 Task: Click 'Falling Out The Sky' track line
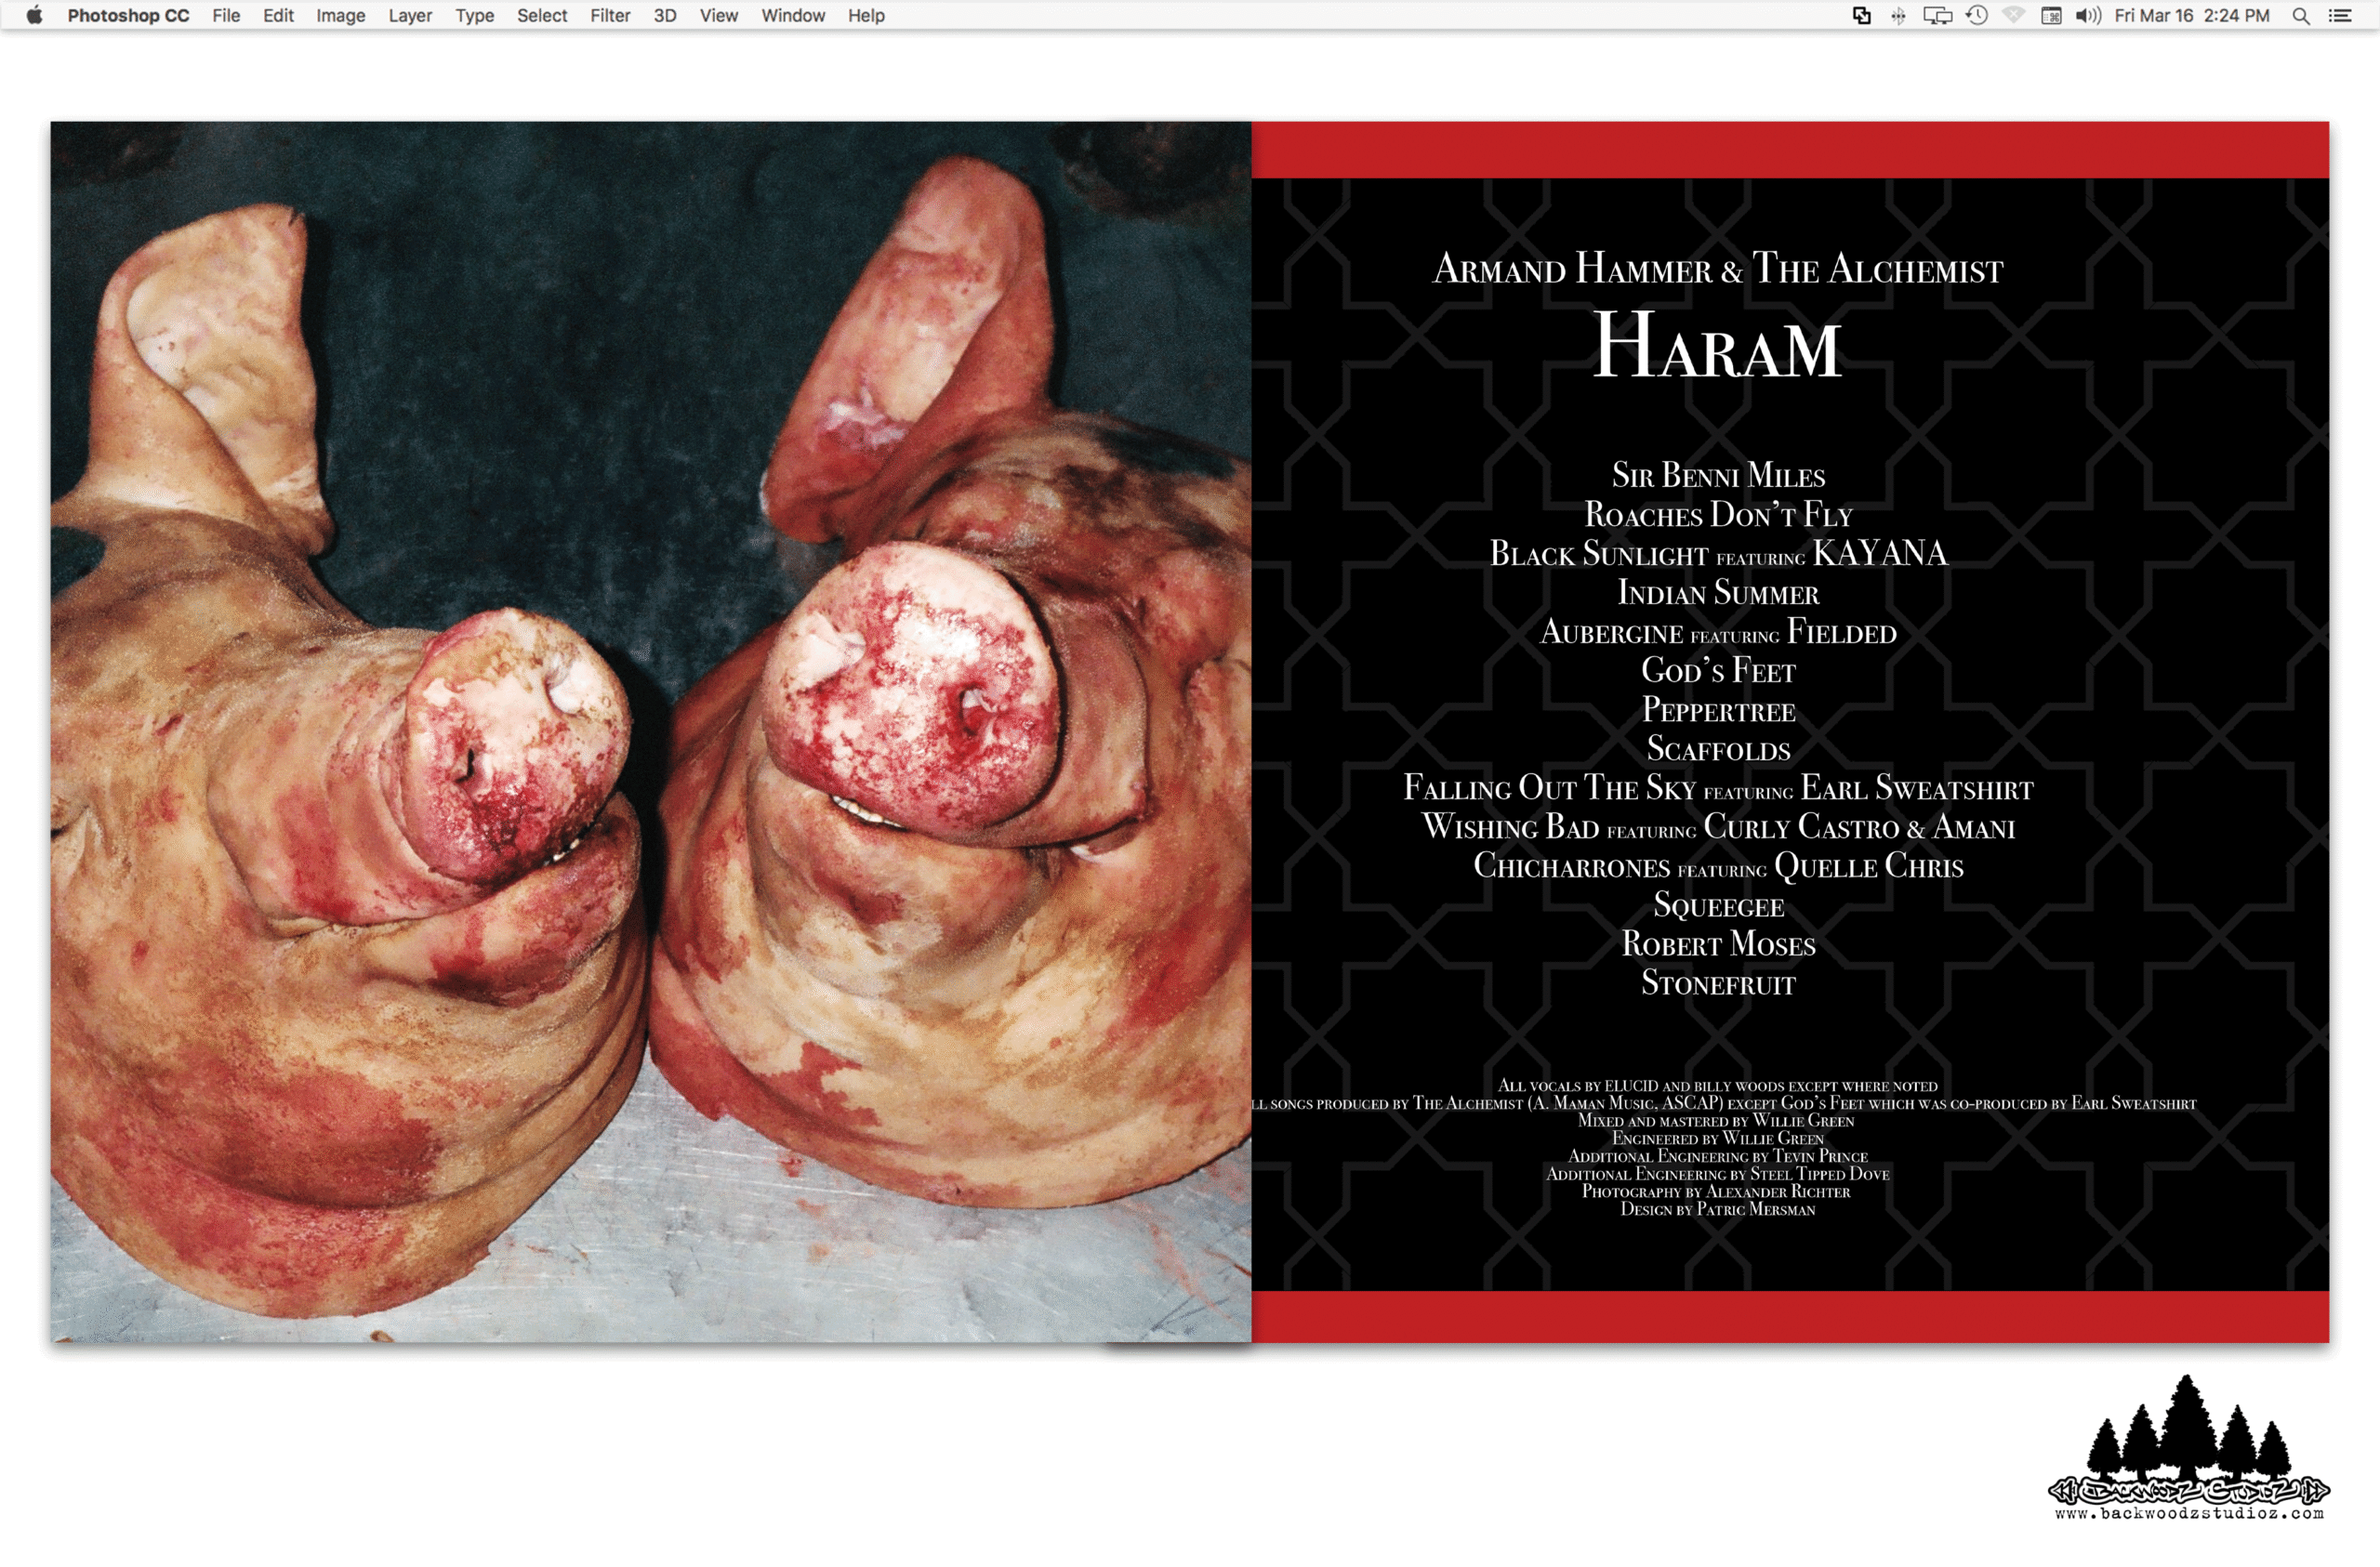pos(1718,788)
